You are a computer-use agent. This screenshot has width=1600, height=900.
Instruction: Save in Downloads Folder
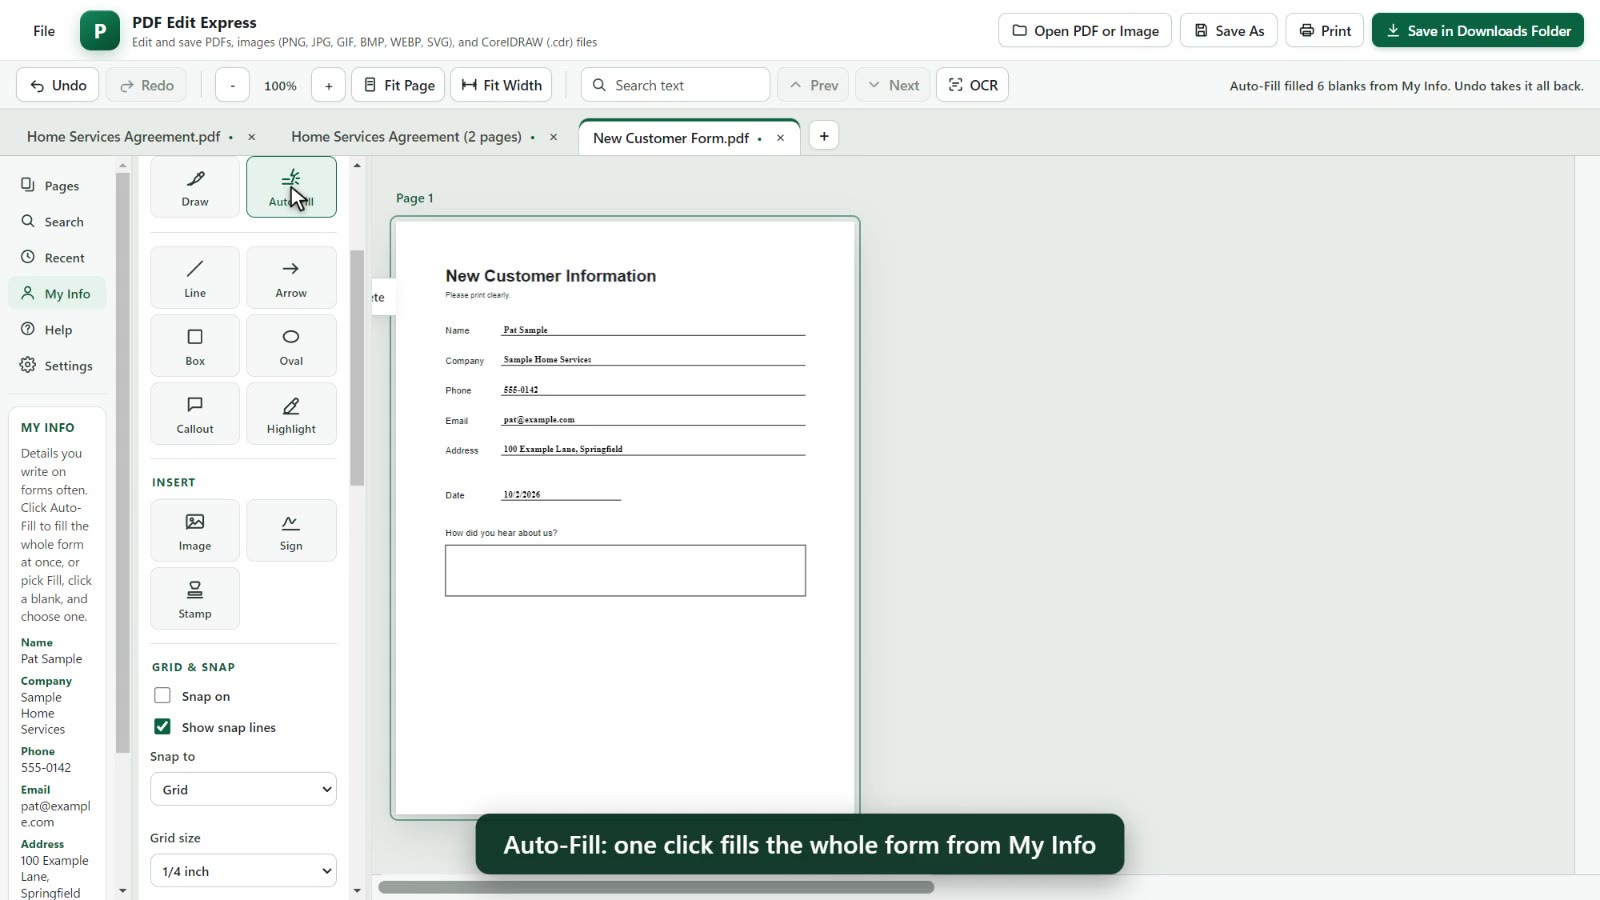pos(1478,30)
